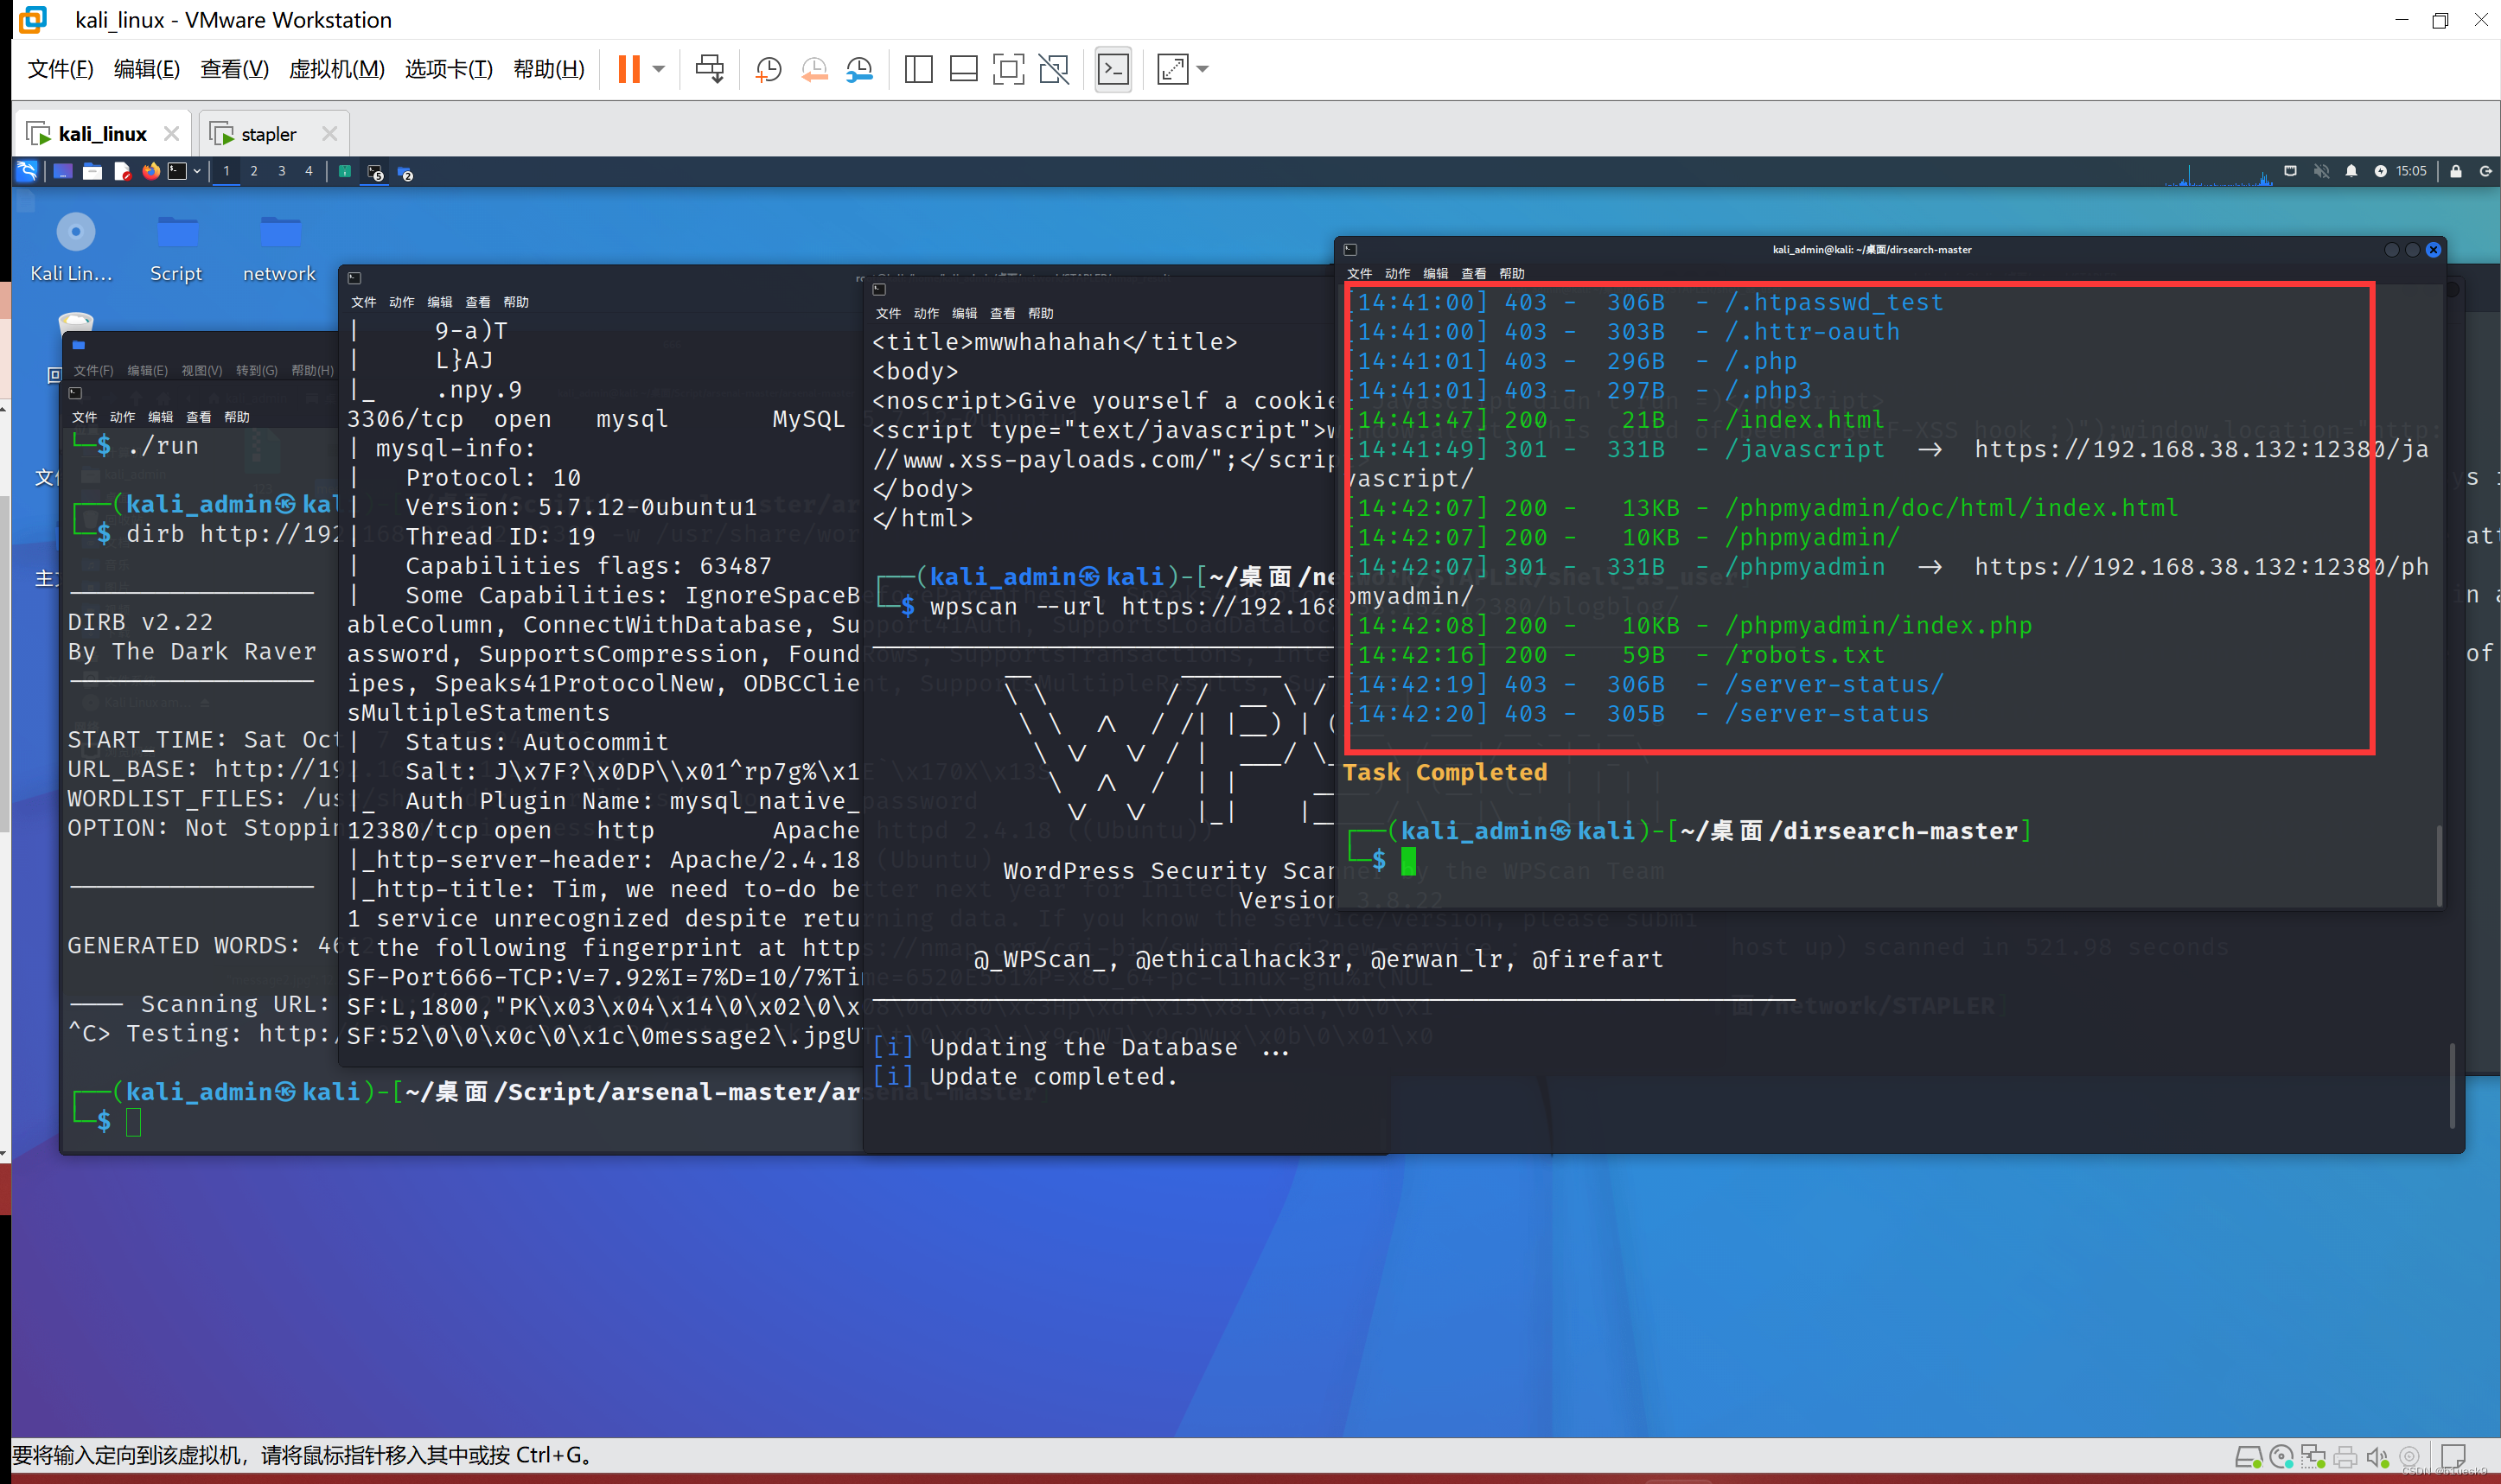Switch to workspace 3 in the taskbar
This screenshot has width=2501, height=1484.
click(282, 171)
